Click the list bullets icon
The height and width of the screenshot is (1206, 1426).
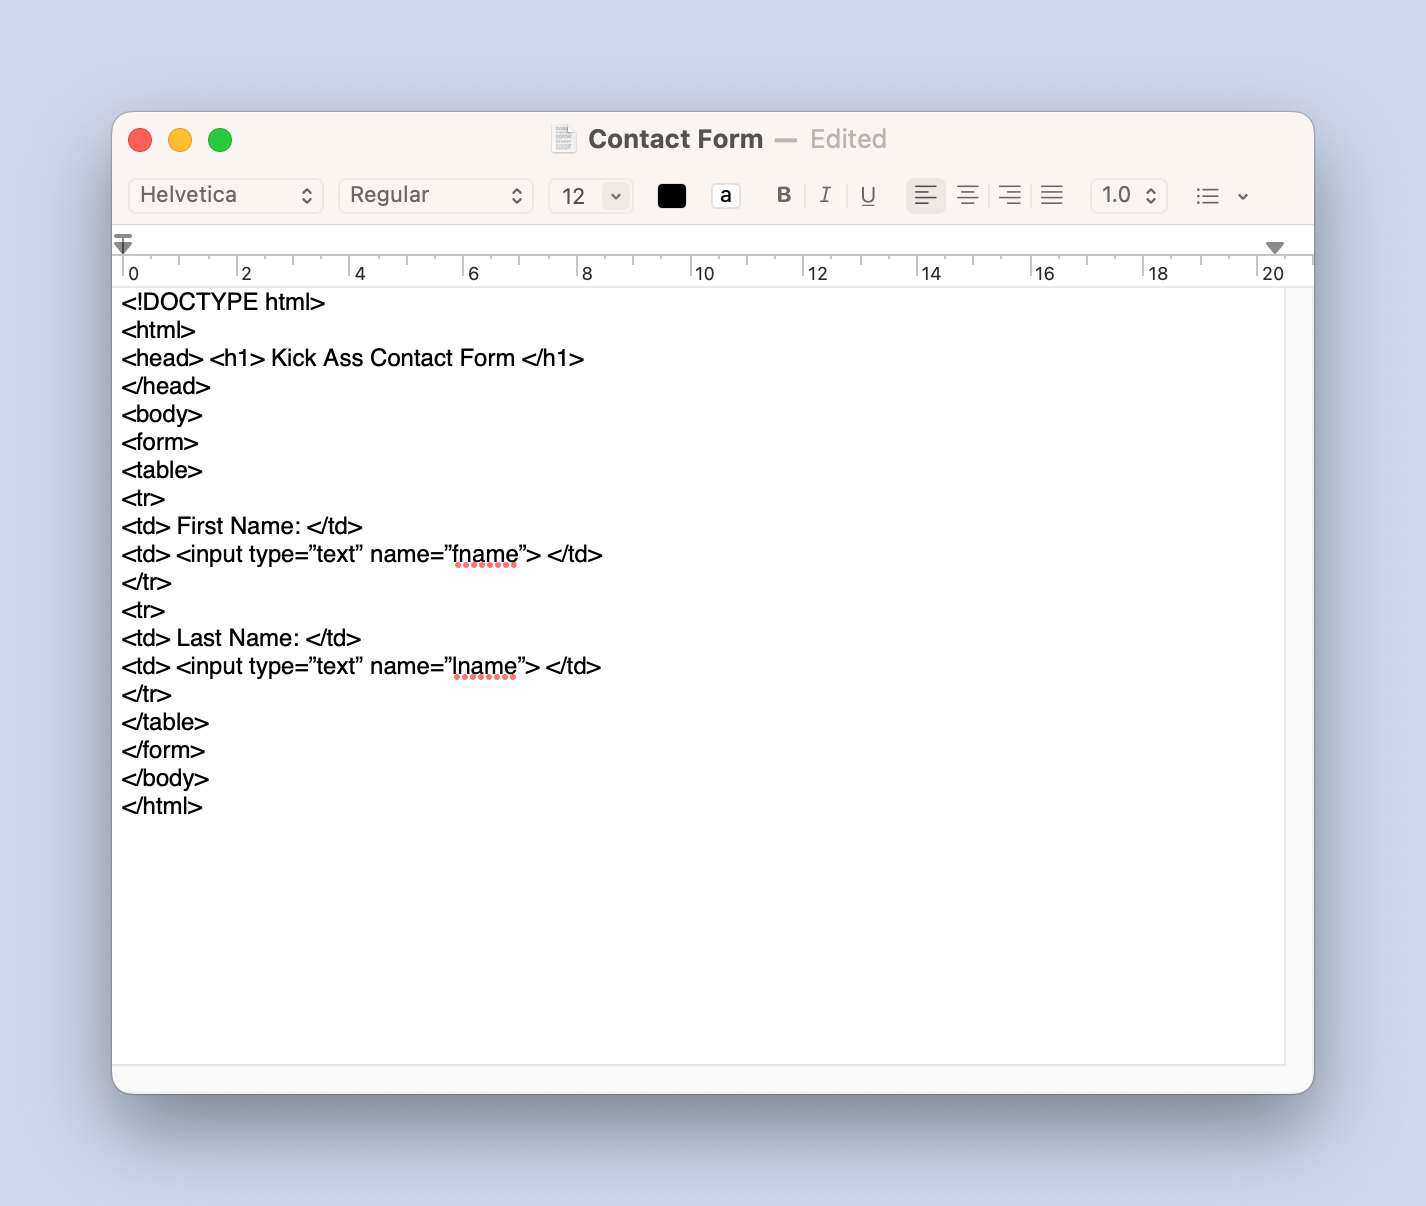click(x=1208, y=196)
